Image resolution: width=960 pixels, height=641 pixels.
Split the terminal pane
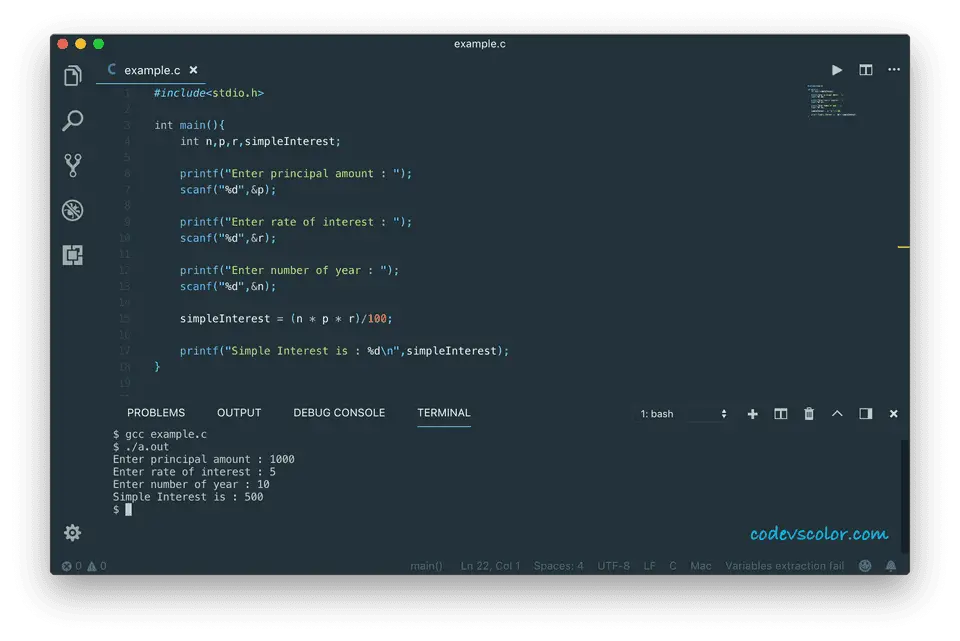781,414
